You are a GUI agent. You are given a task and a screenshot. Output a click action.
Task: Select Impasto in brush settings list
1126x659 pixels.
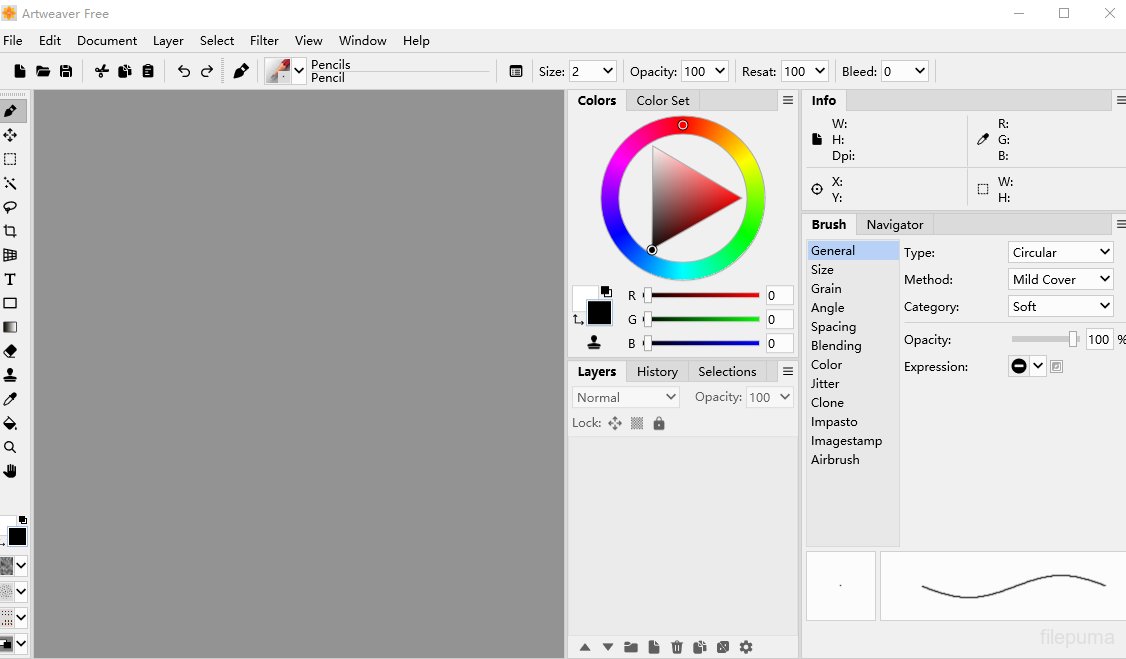pos(834,422)
